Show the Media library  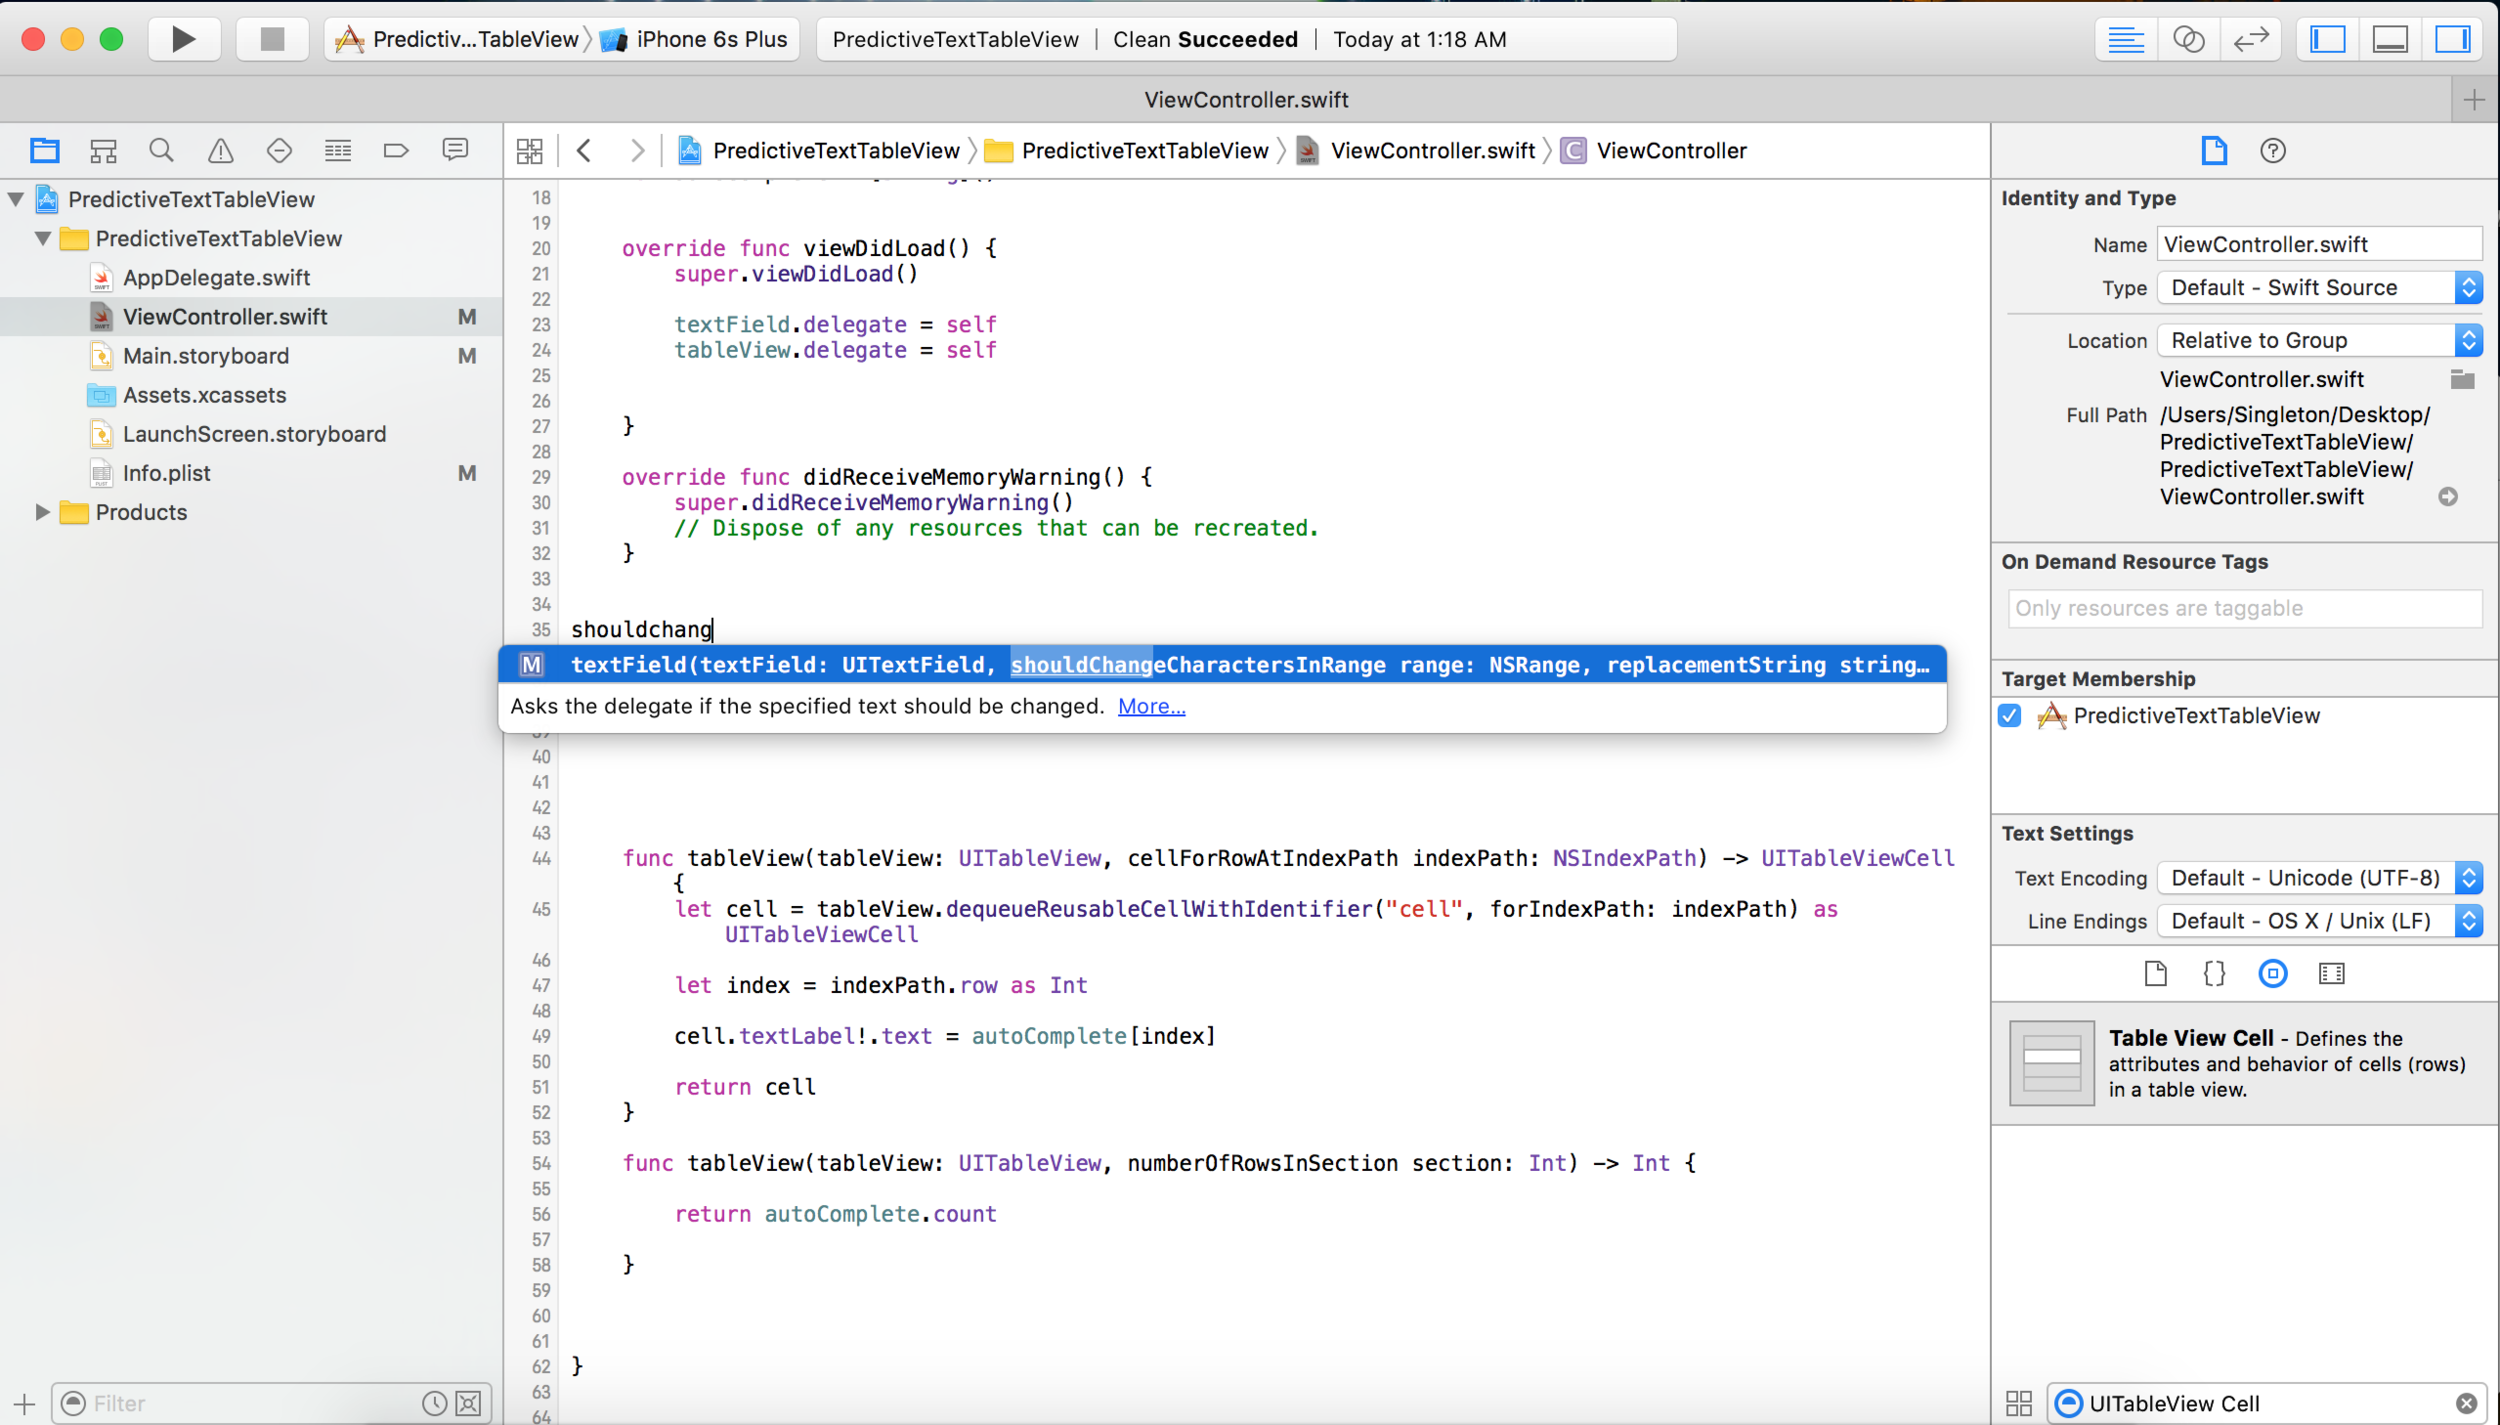click(2331, 973)
